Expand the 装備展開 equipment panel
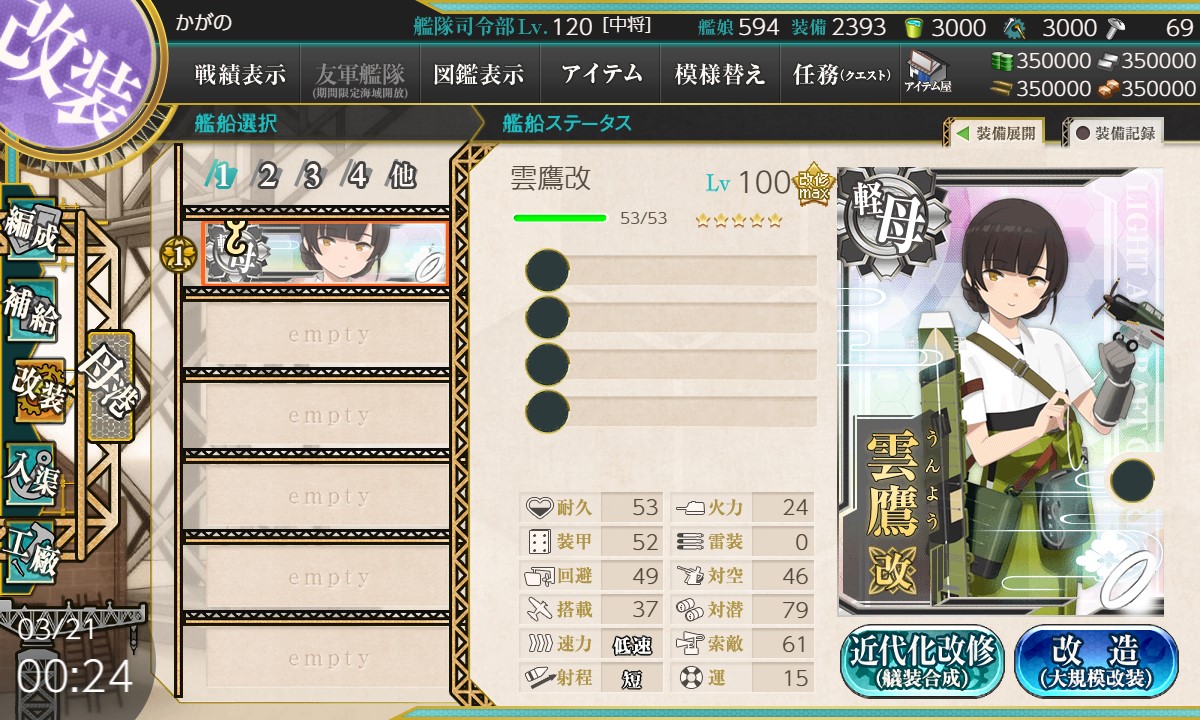The image size is (1200, 720). pyautogui.click(x=994, y=132)
